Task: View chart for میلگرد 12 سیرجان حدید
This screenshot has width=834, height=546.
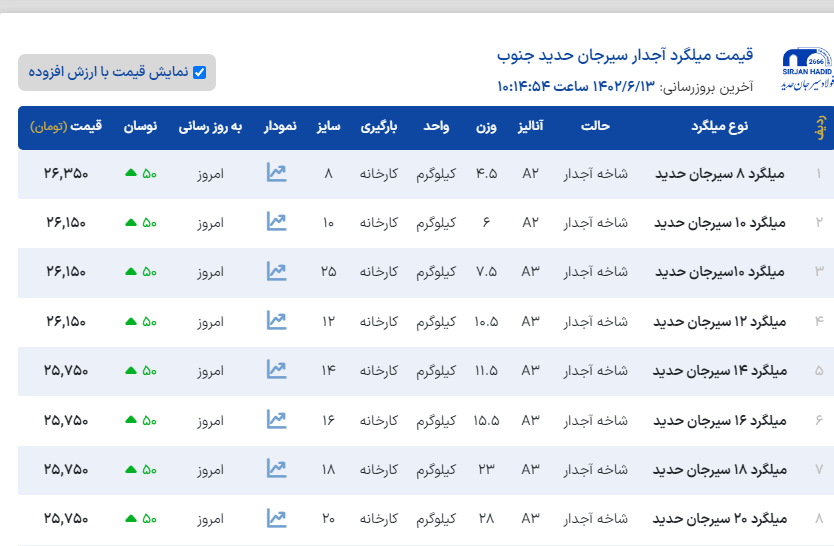Action: pyautogui.click(x=276, y=321)
